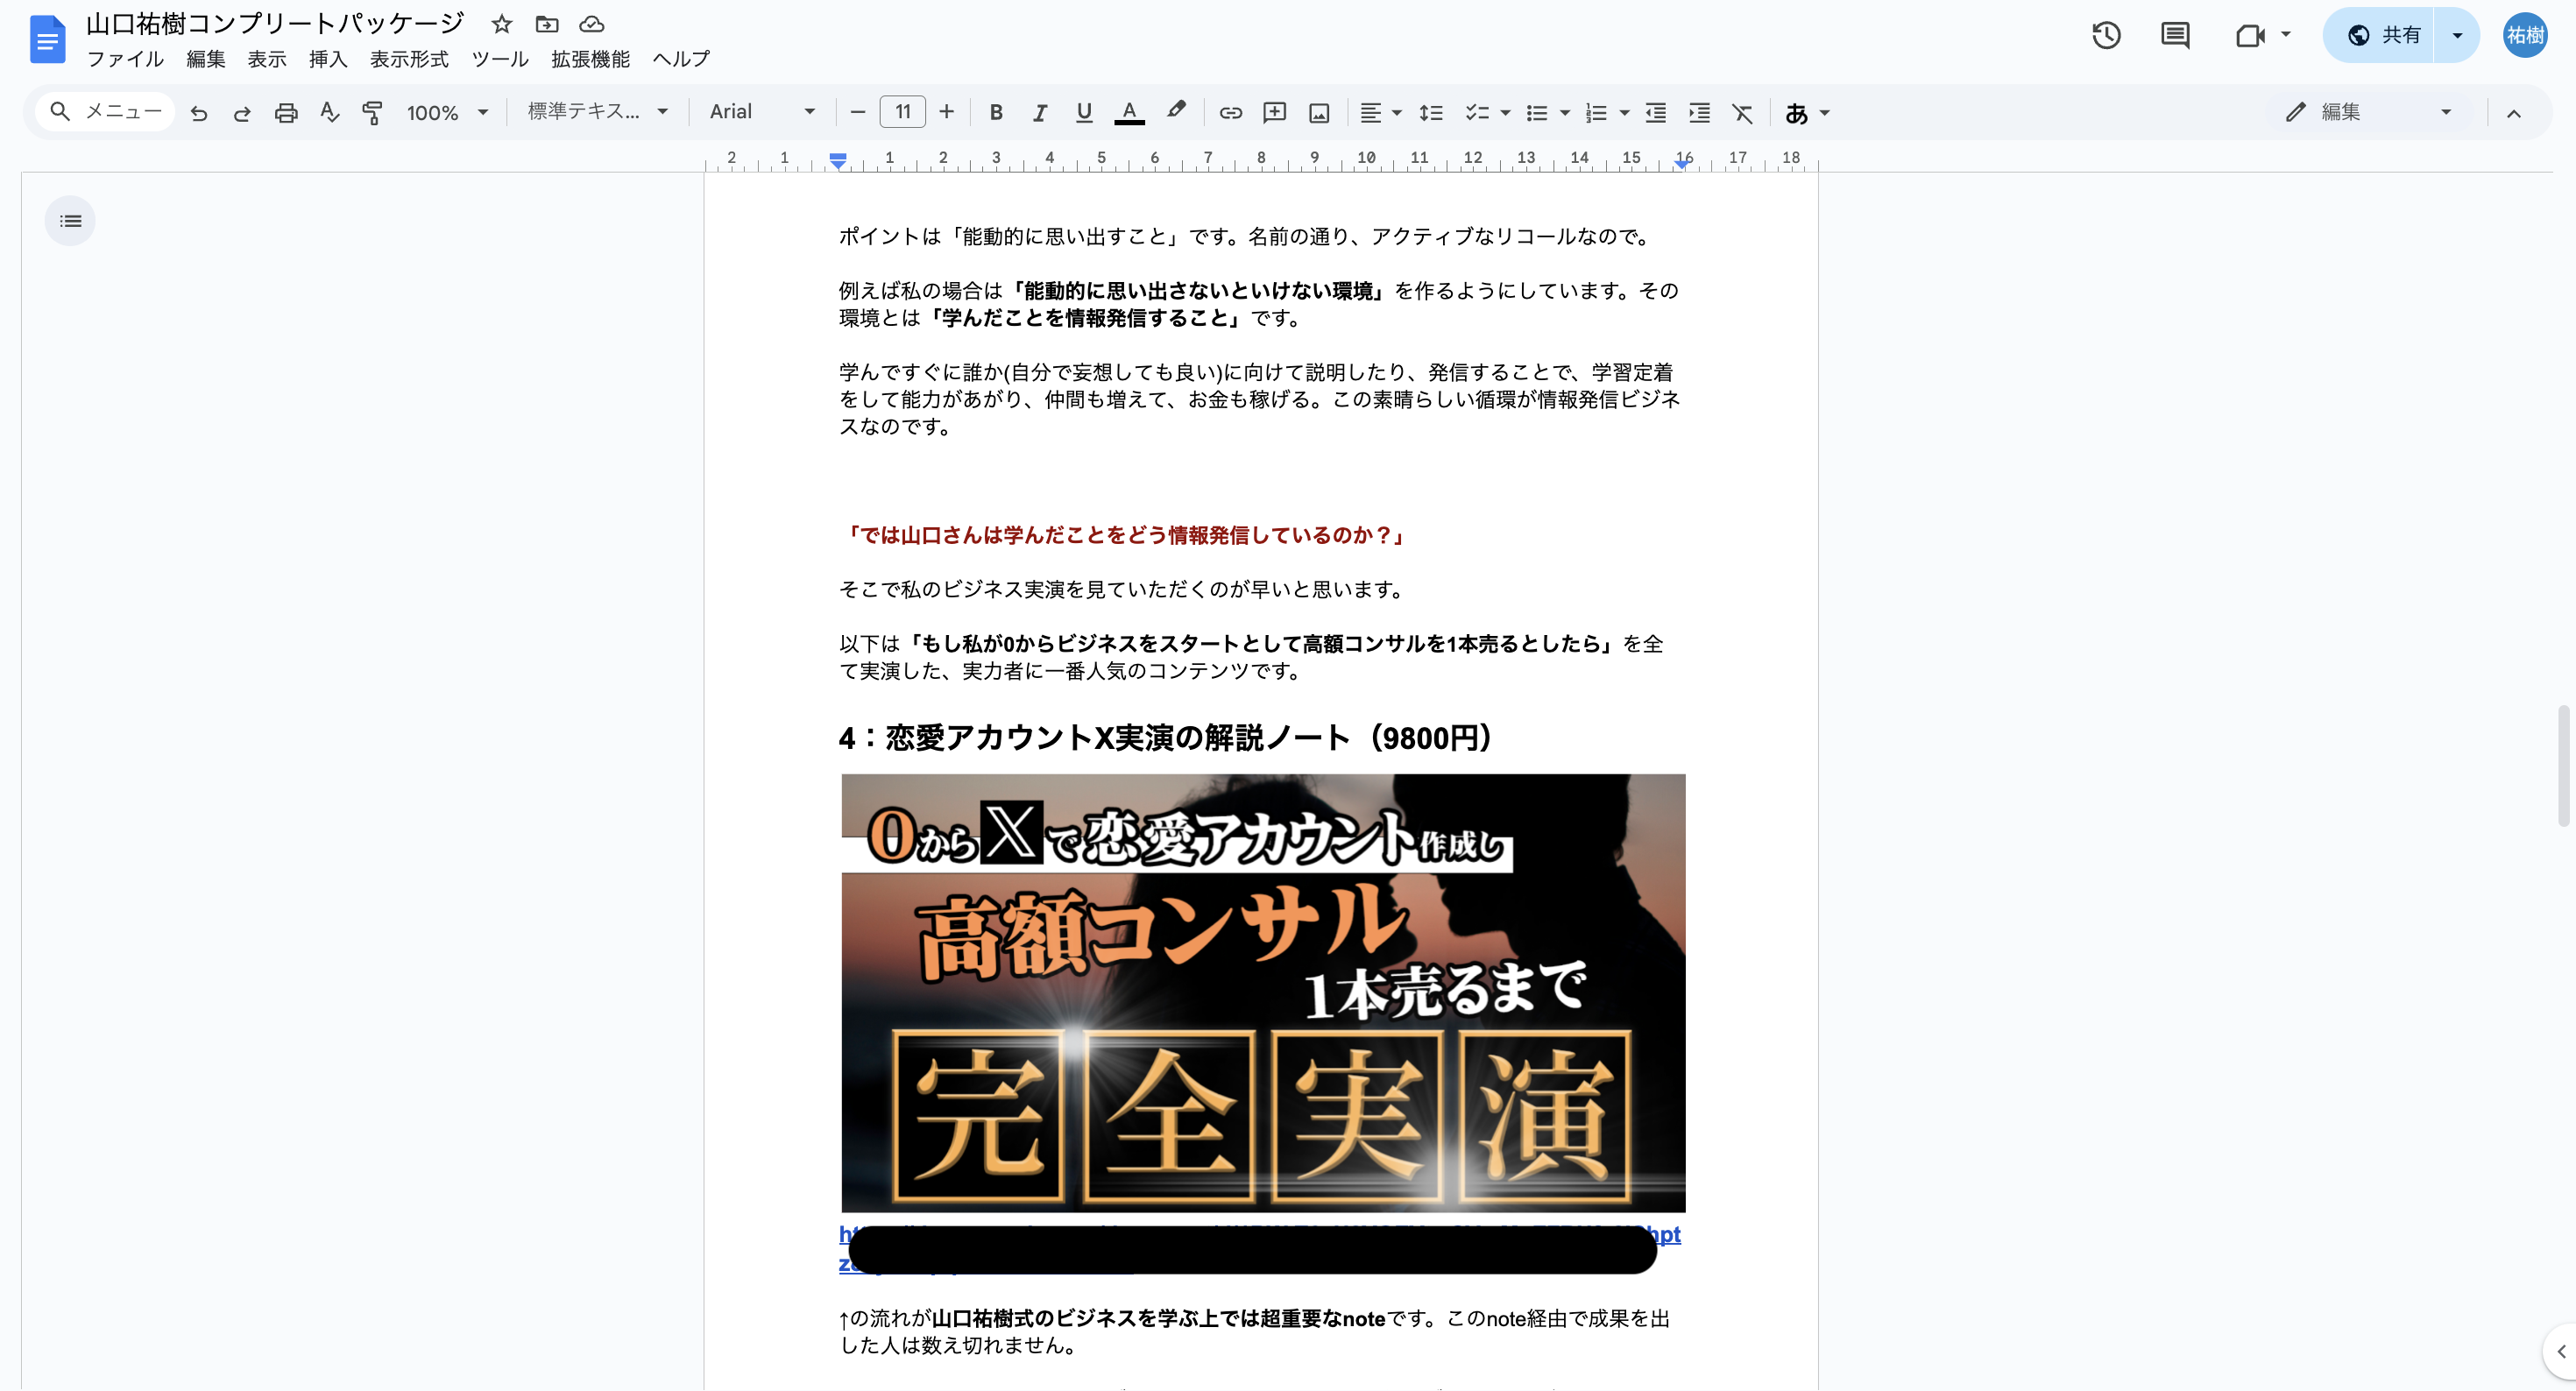
Task: Open the text color picker
Action: [x=1129, y=113]
